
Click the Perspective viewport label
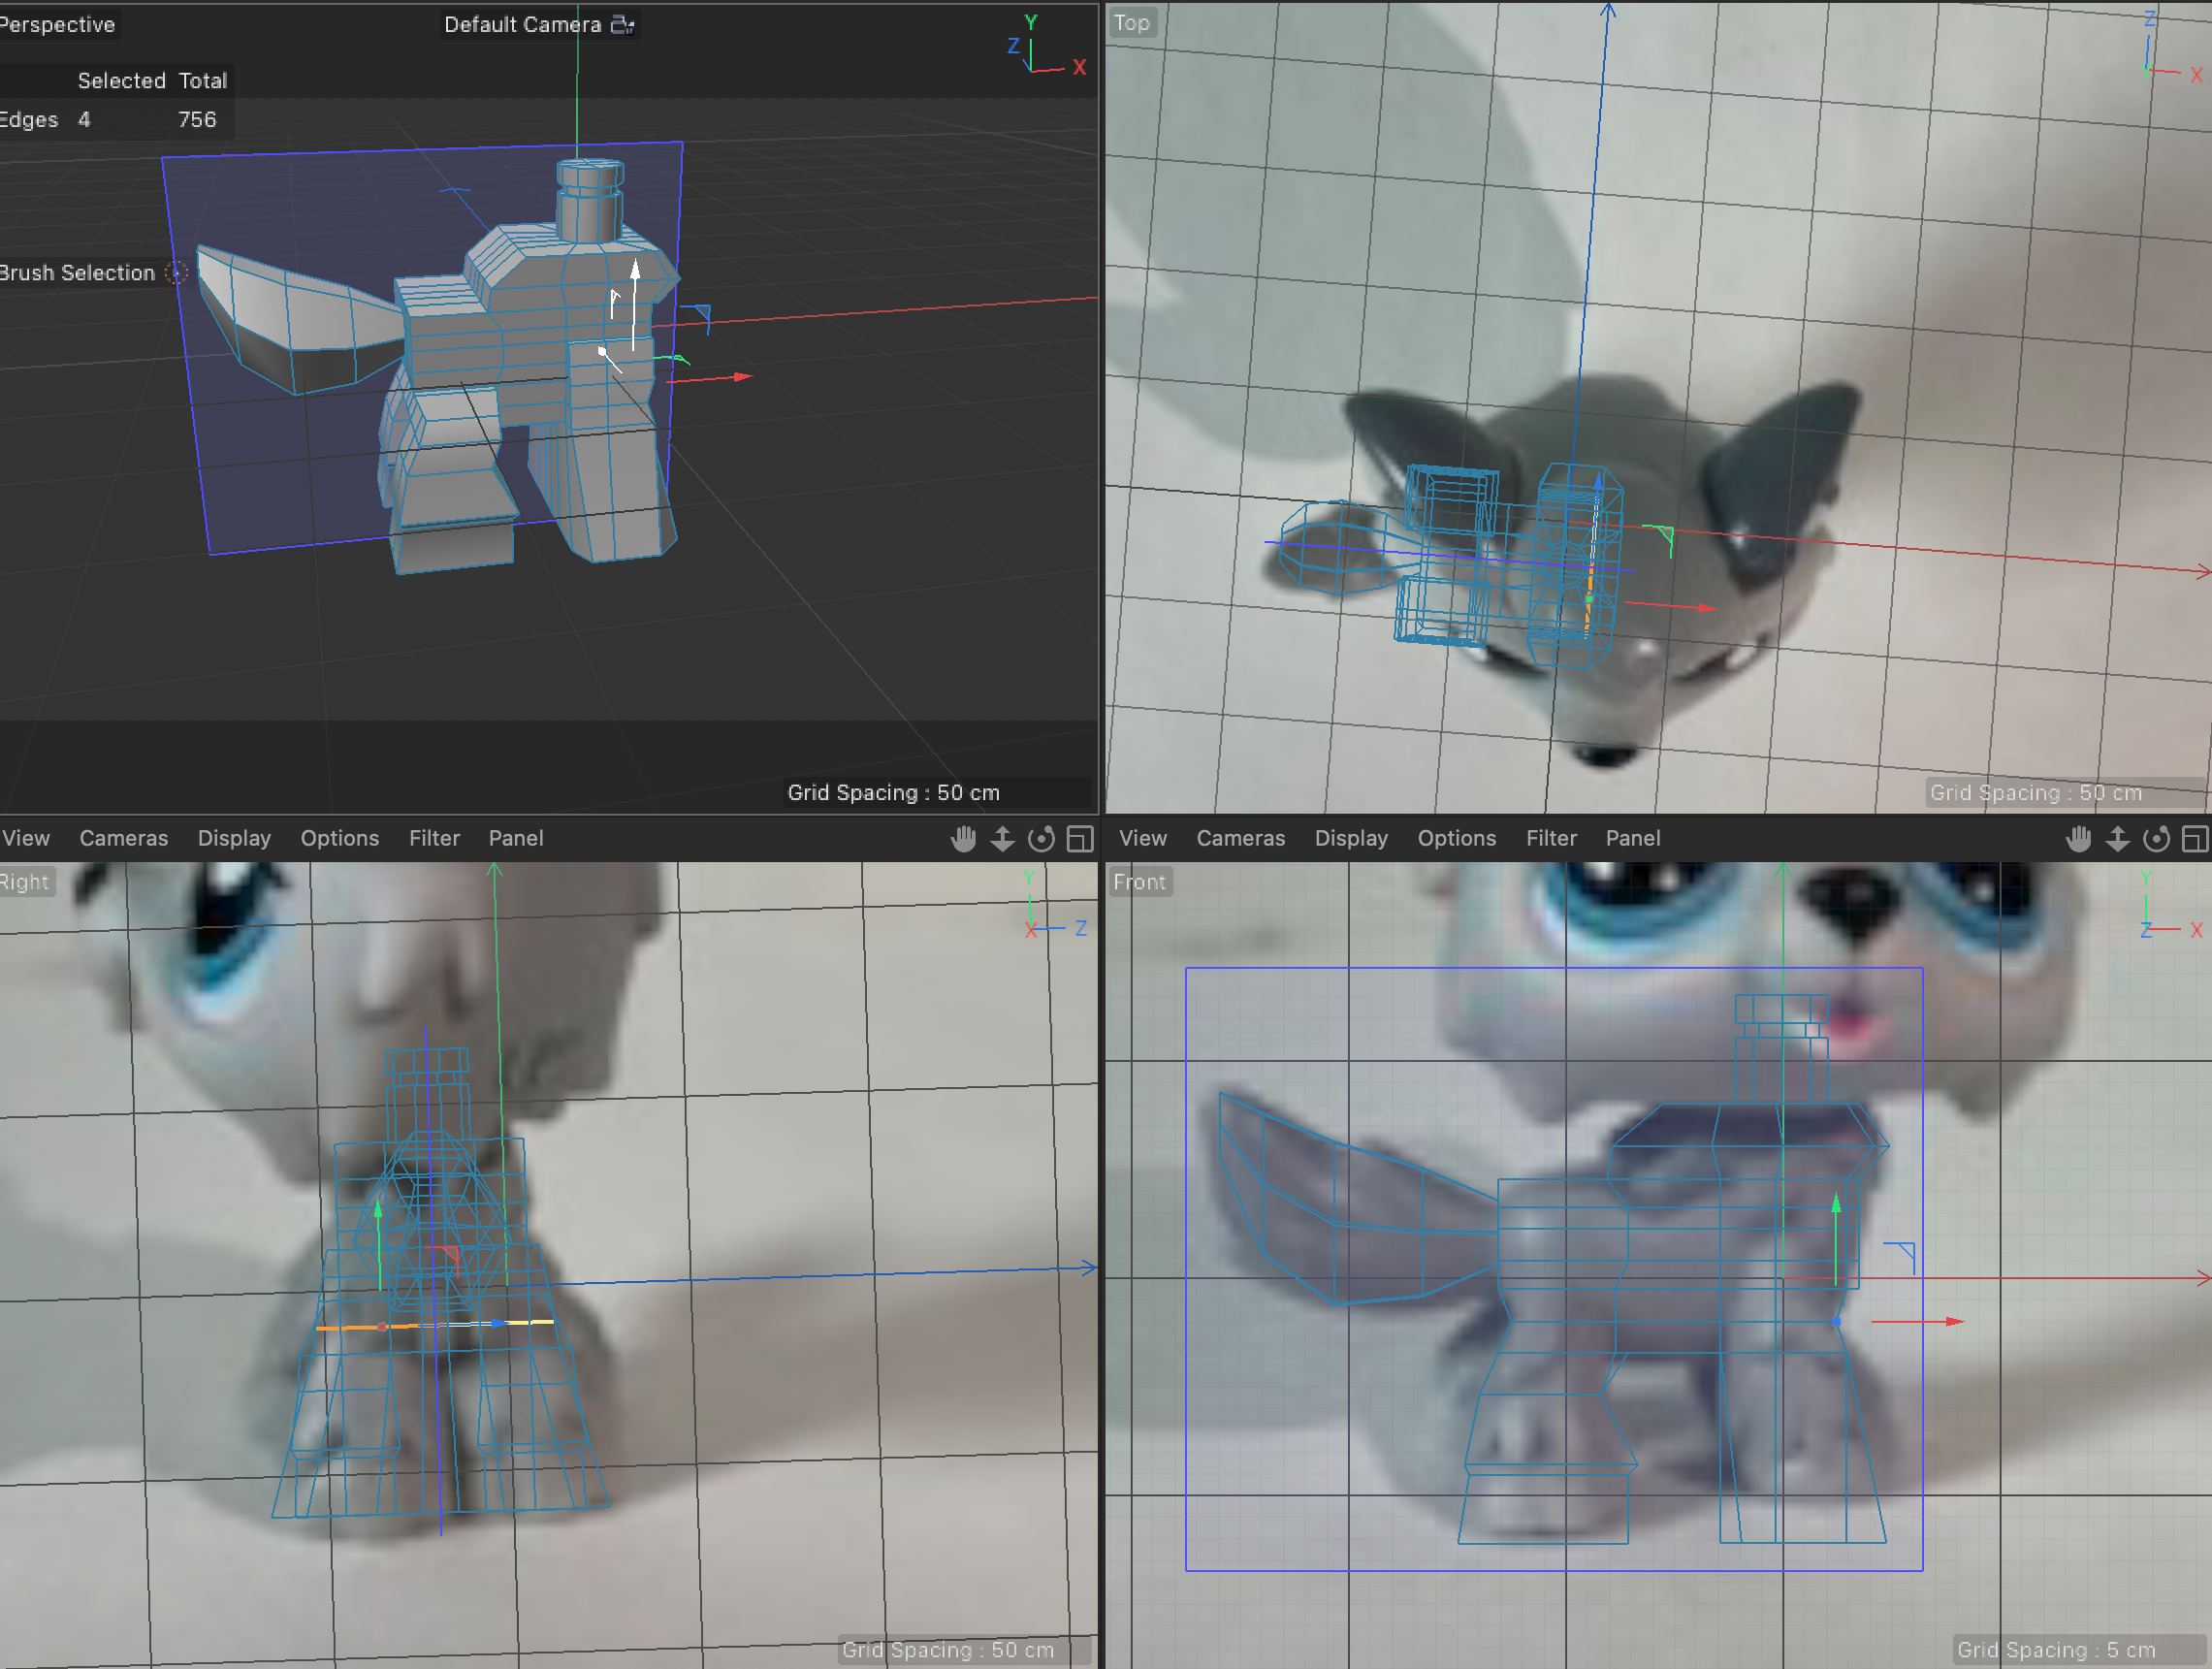pos(57,24)
